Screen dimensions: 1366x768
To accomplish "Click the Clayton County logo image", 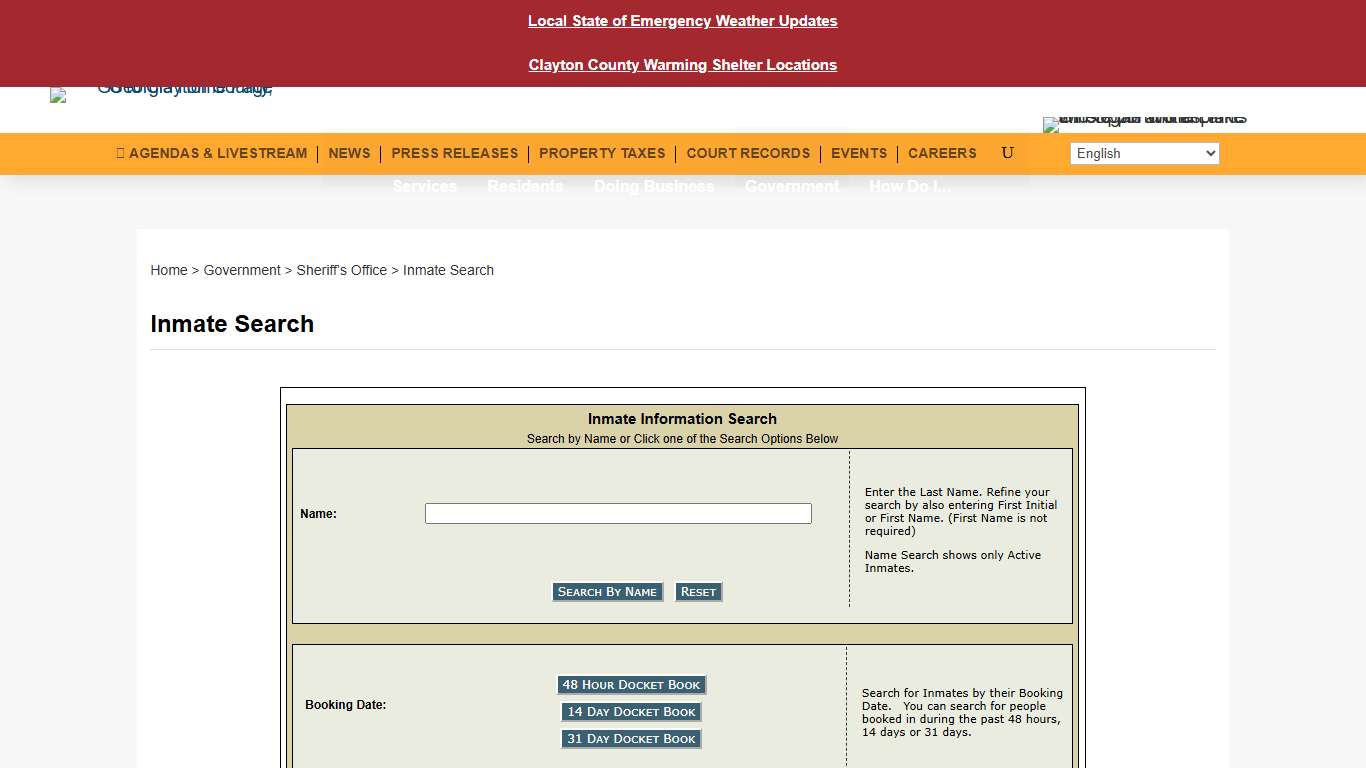I will coord(160,94).
